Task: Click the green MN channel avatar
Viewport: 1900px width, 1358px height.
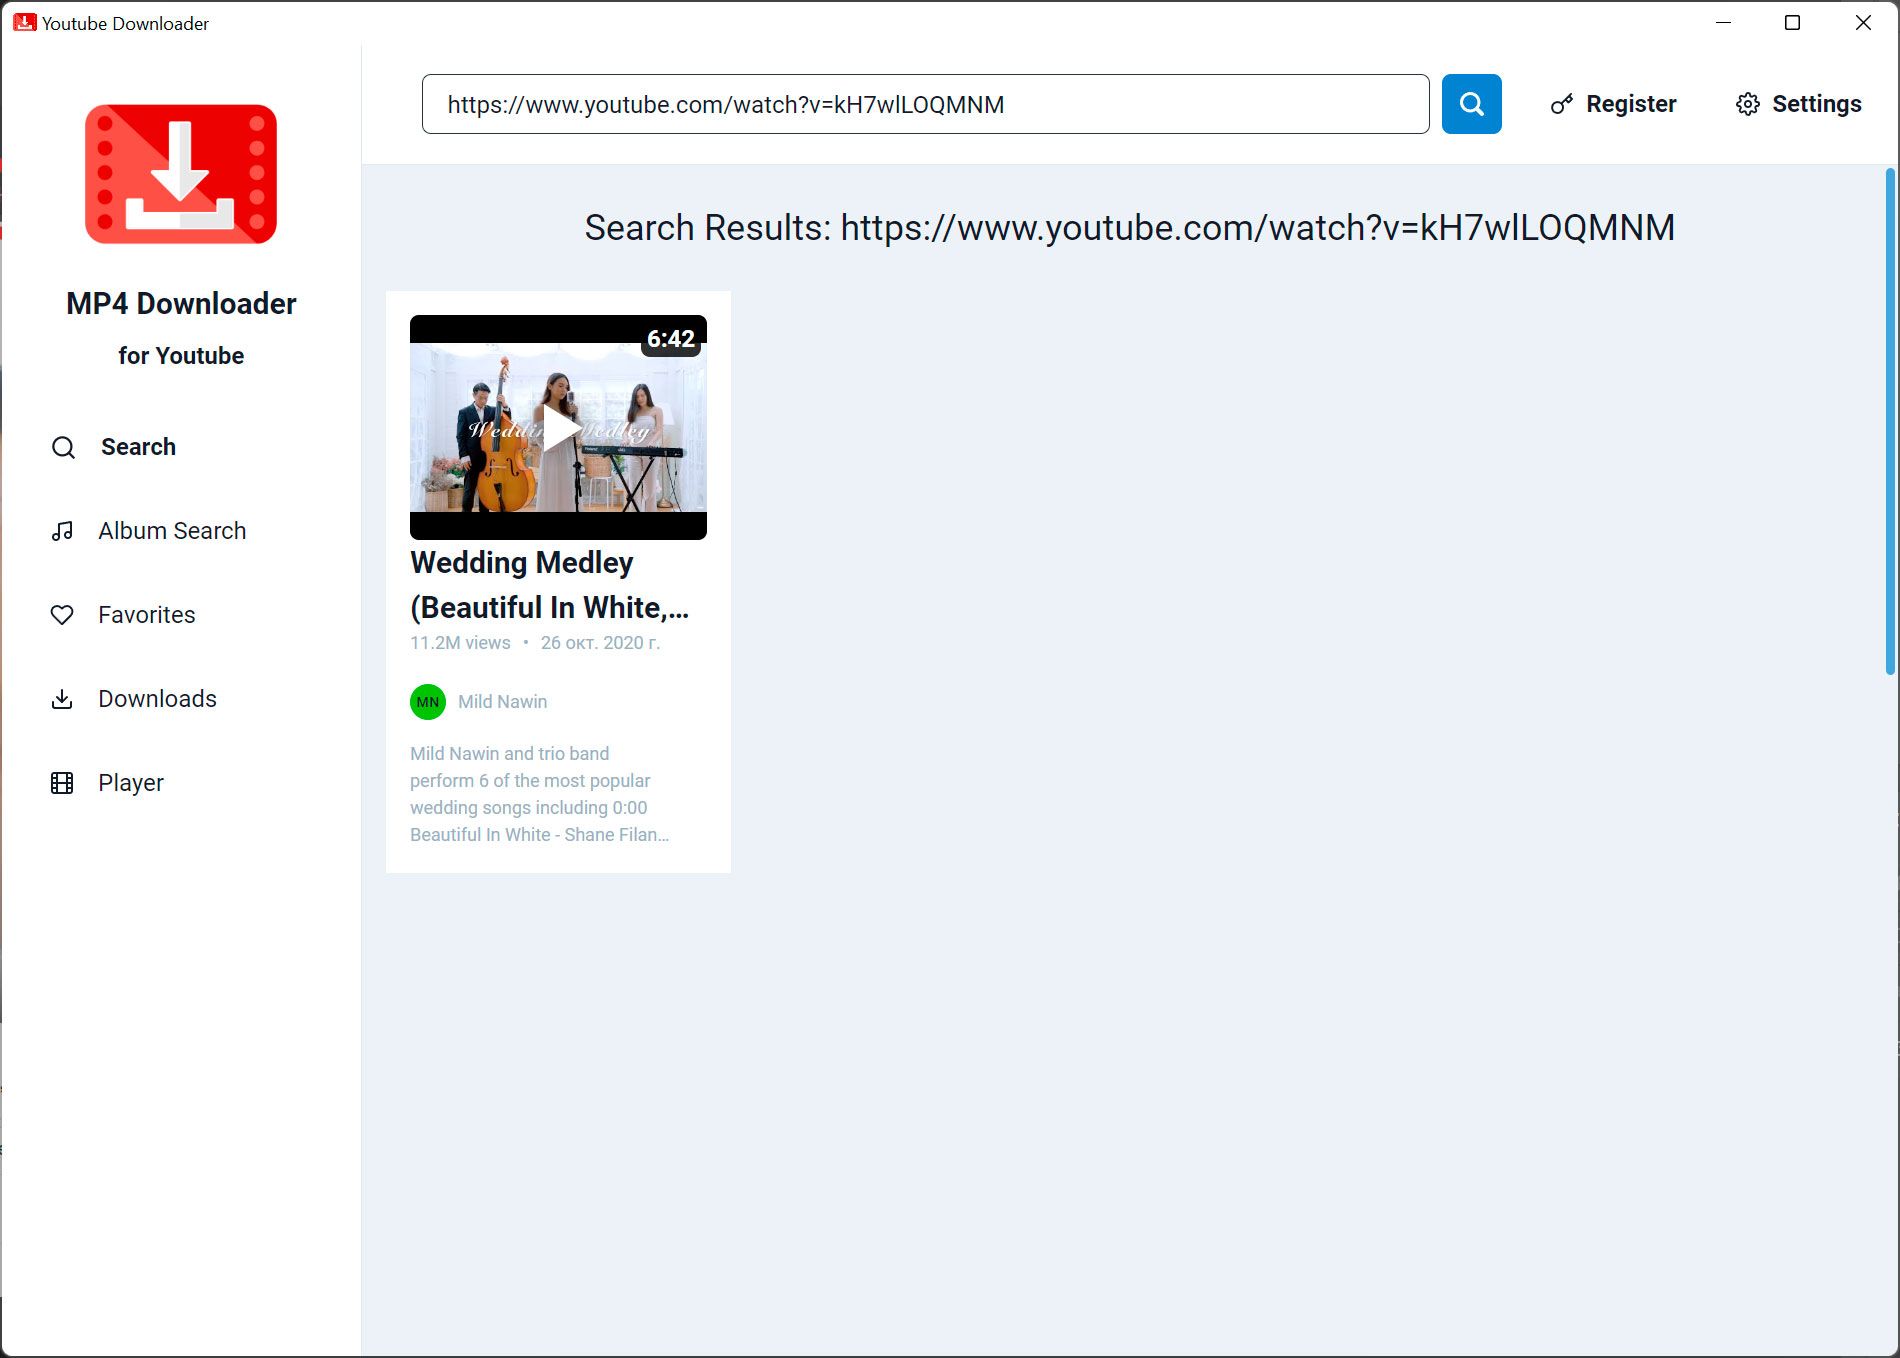Action: 428,702
